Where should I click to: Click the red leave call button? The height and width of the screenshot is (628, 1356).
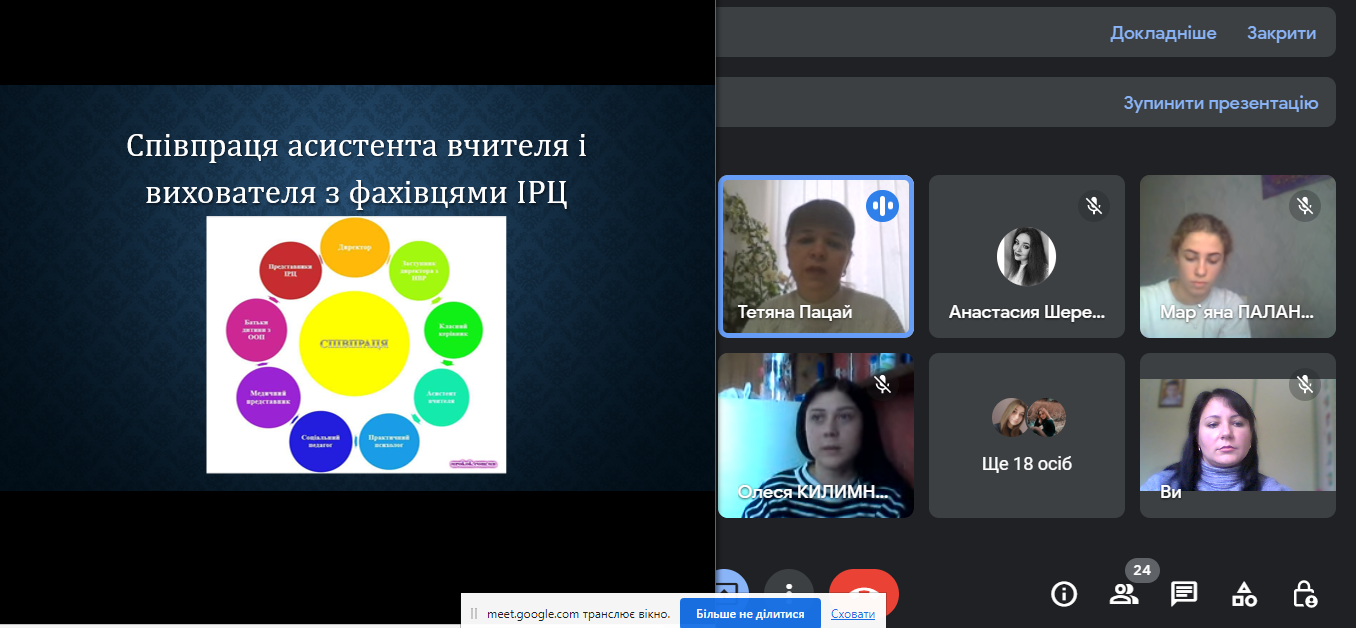(864, 588)
